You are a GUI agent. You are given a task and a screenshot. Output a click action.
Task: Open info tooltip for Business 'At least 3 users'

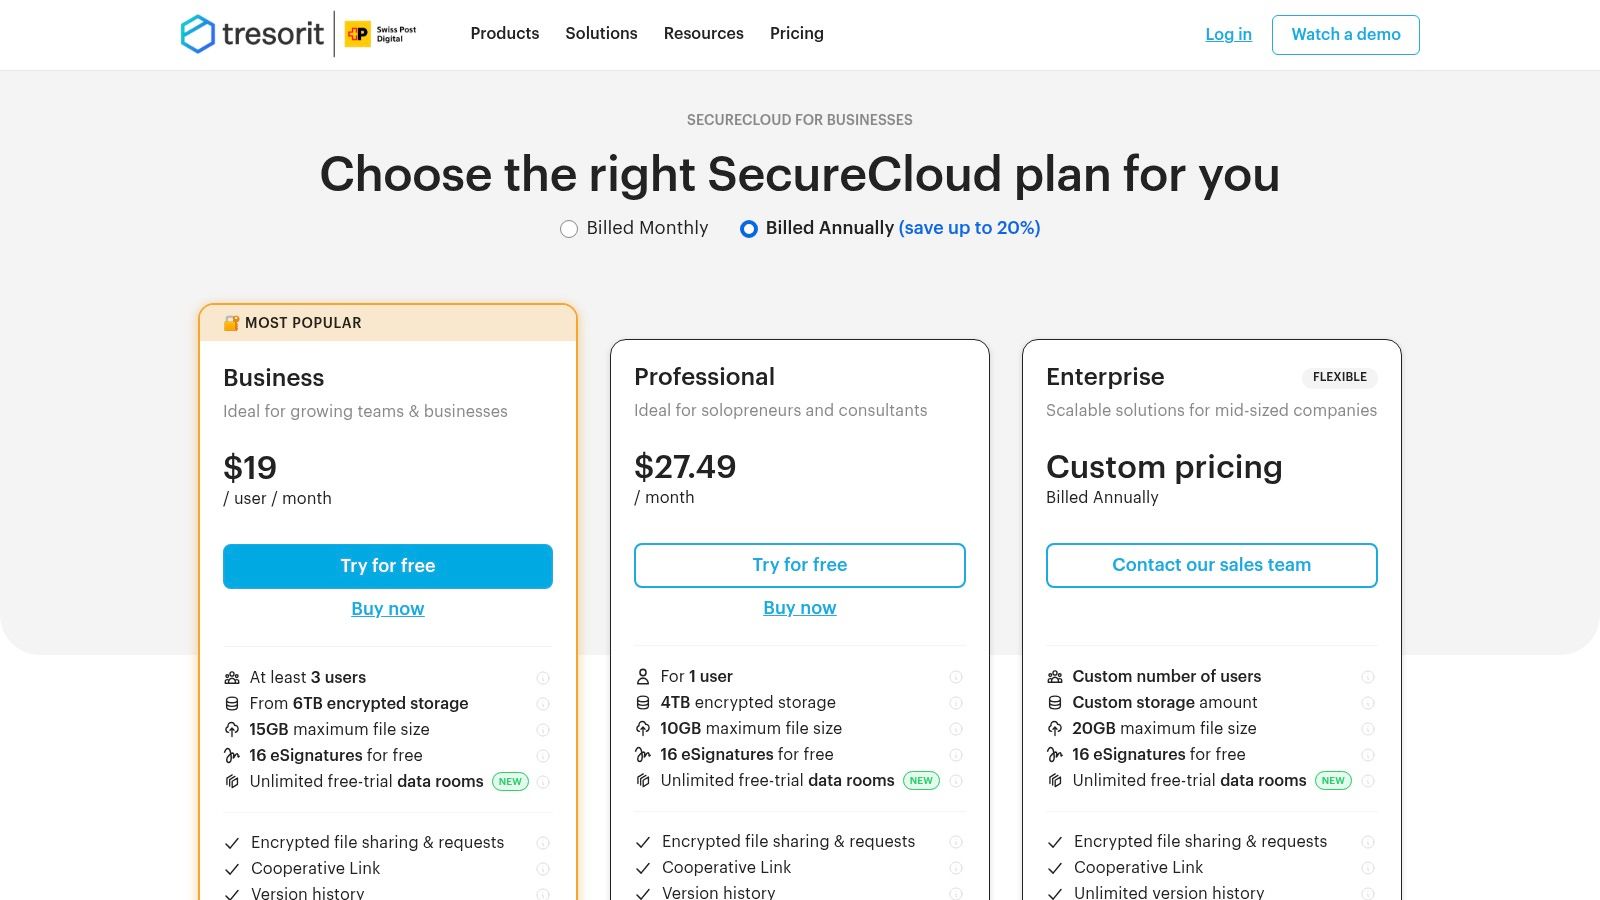542,677
